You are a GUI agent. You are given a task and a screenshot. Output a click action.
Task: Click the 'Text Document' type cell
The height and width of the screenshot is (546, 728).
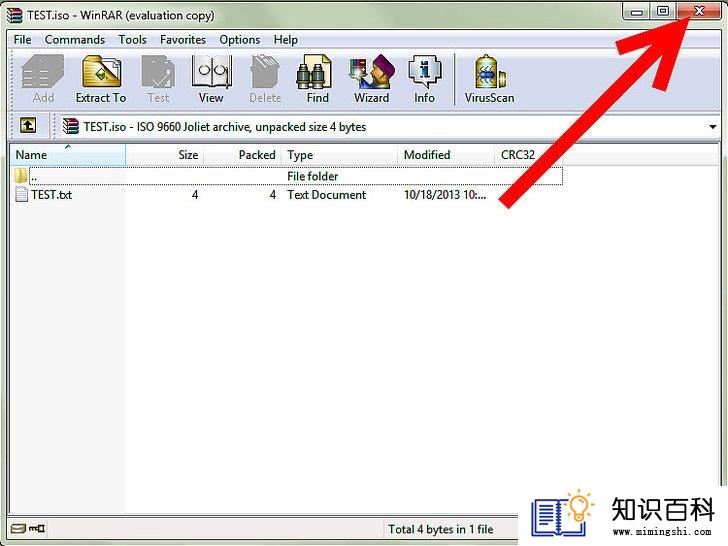[326, 195]
